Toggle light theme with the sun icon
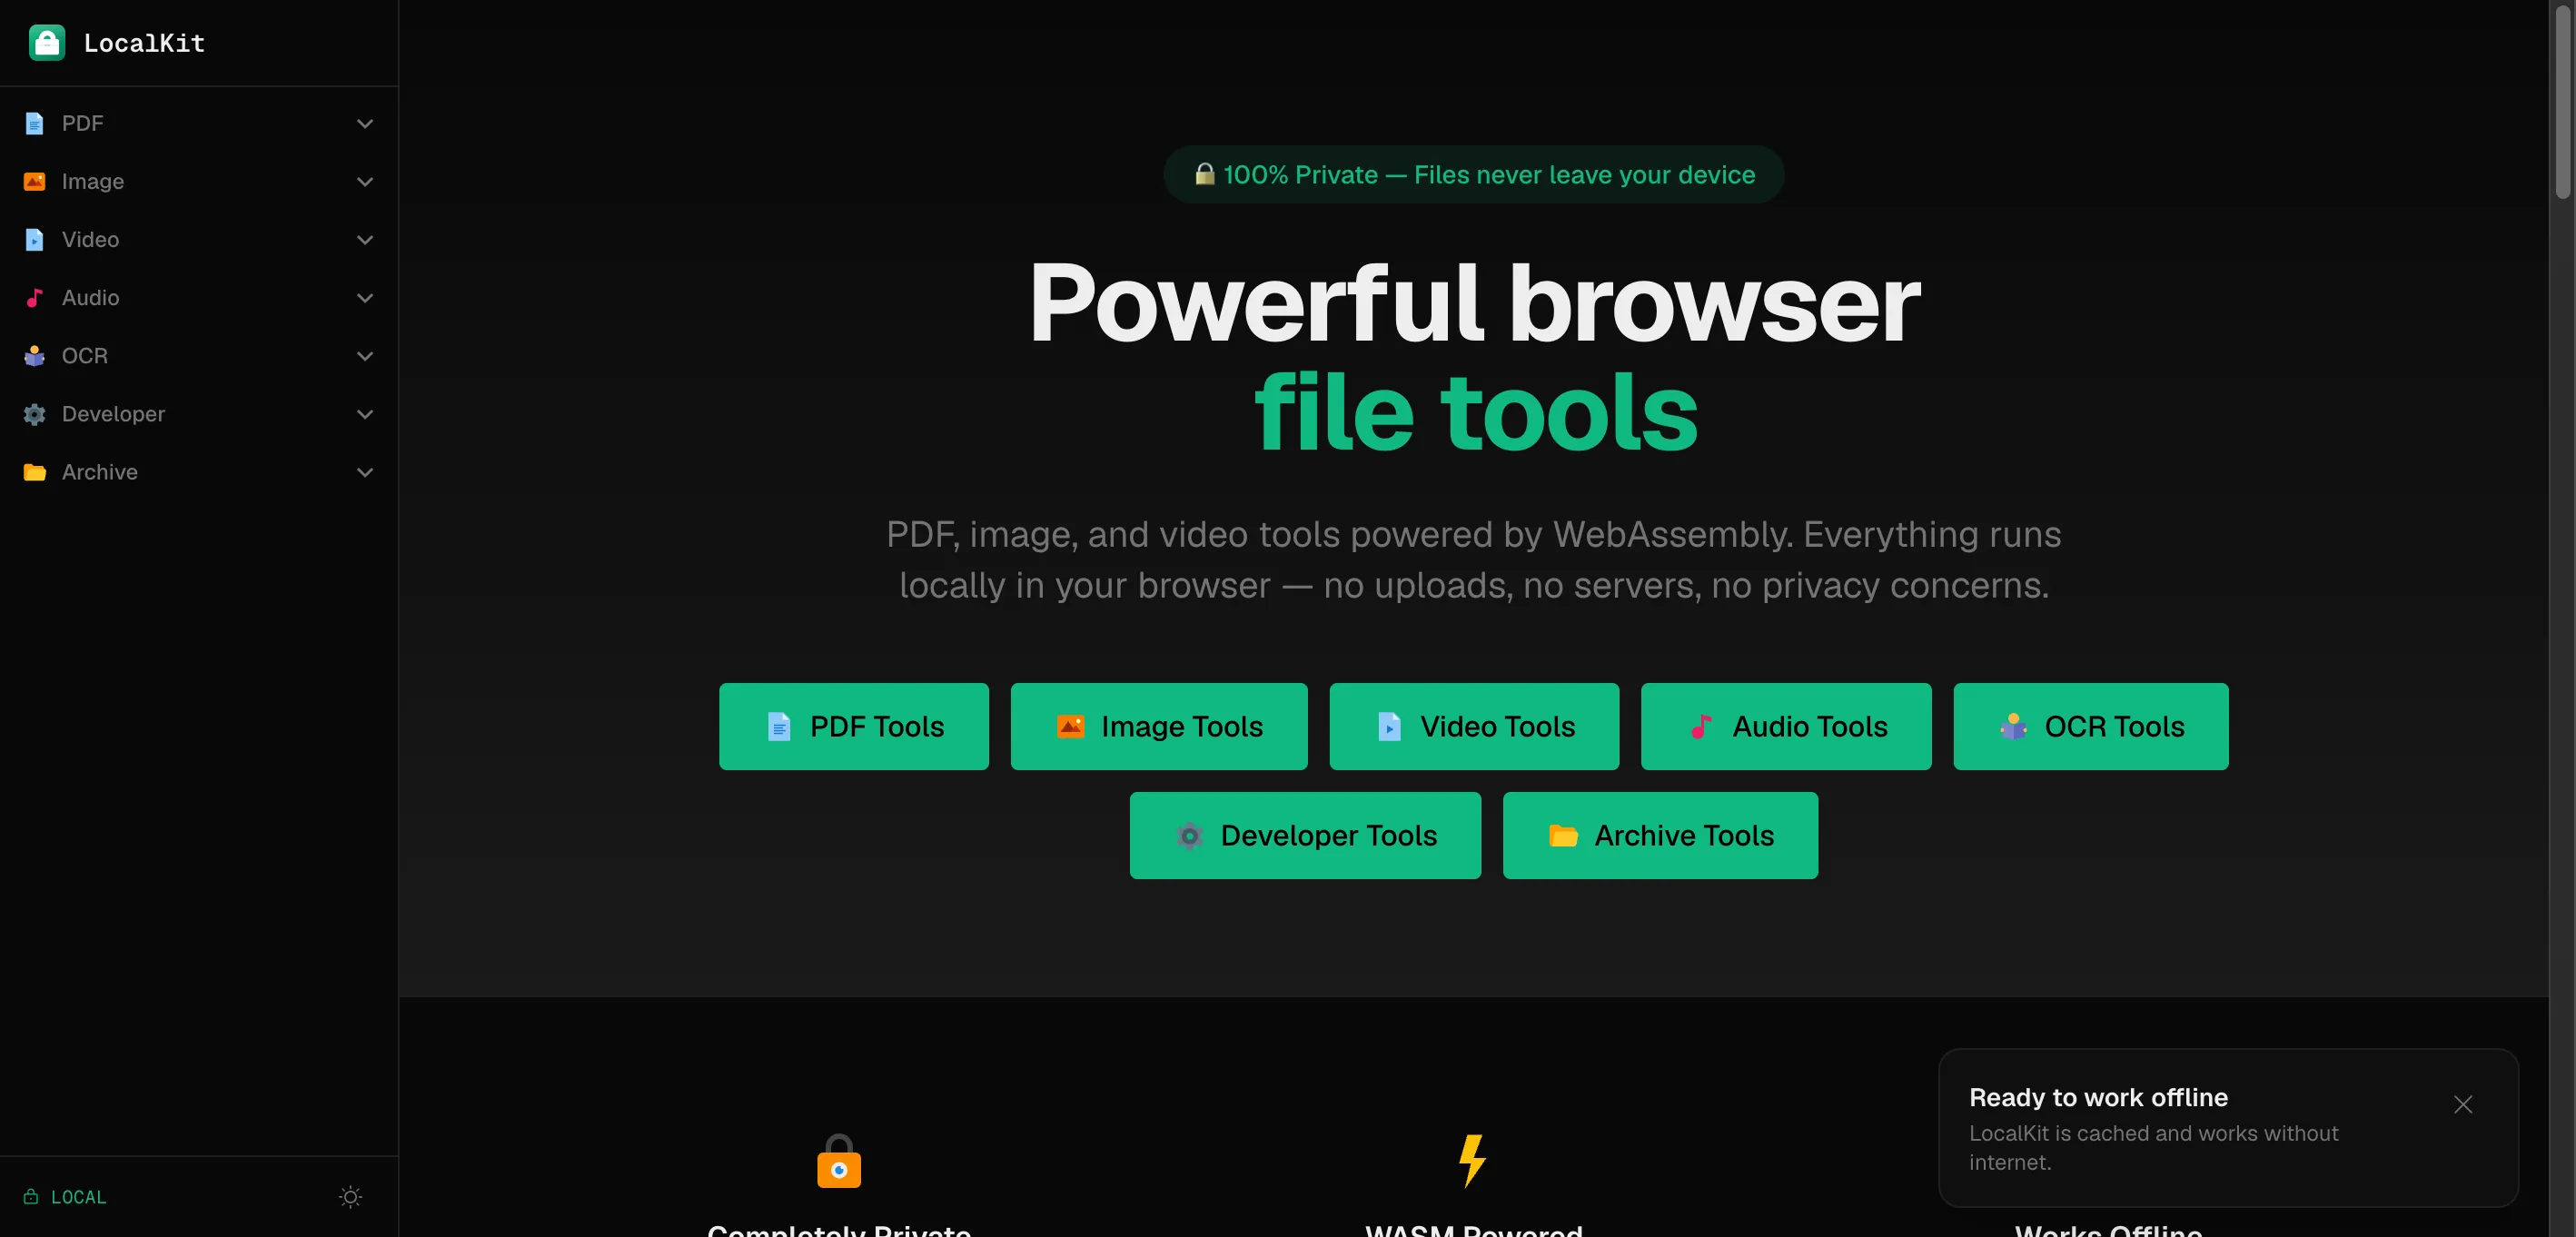The height and width of the screenshot is (1237, 2576). point(350,1196)
